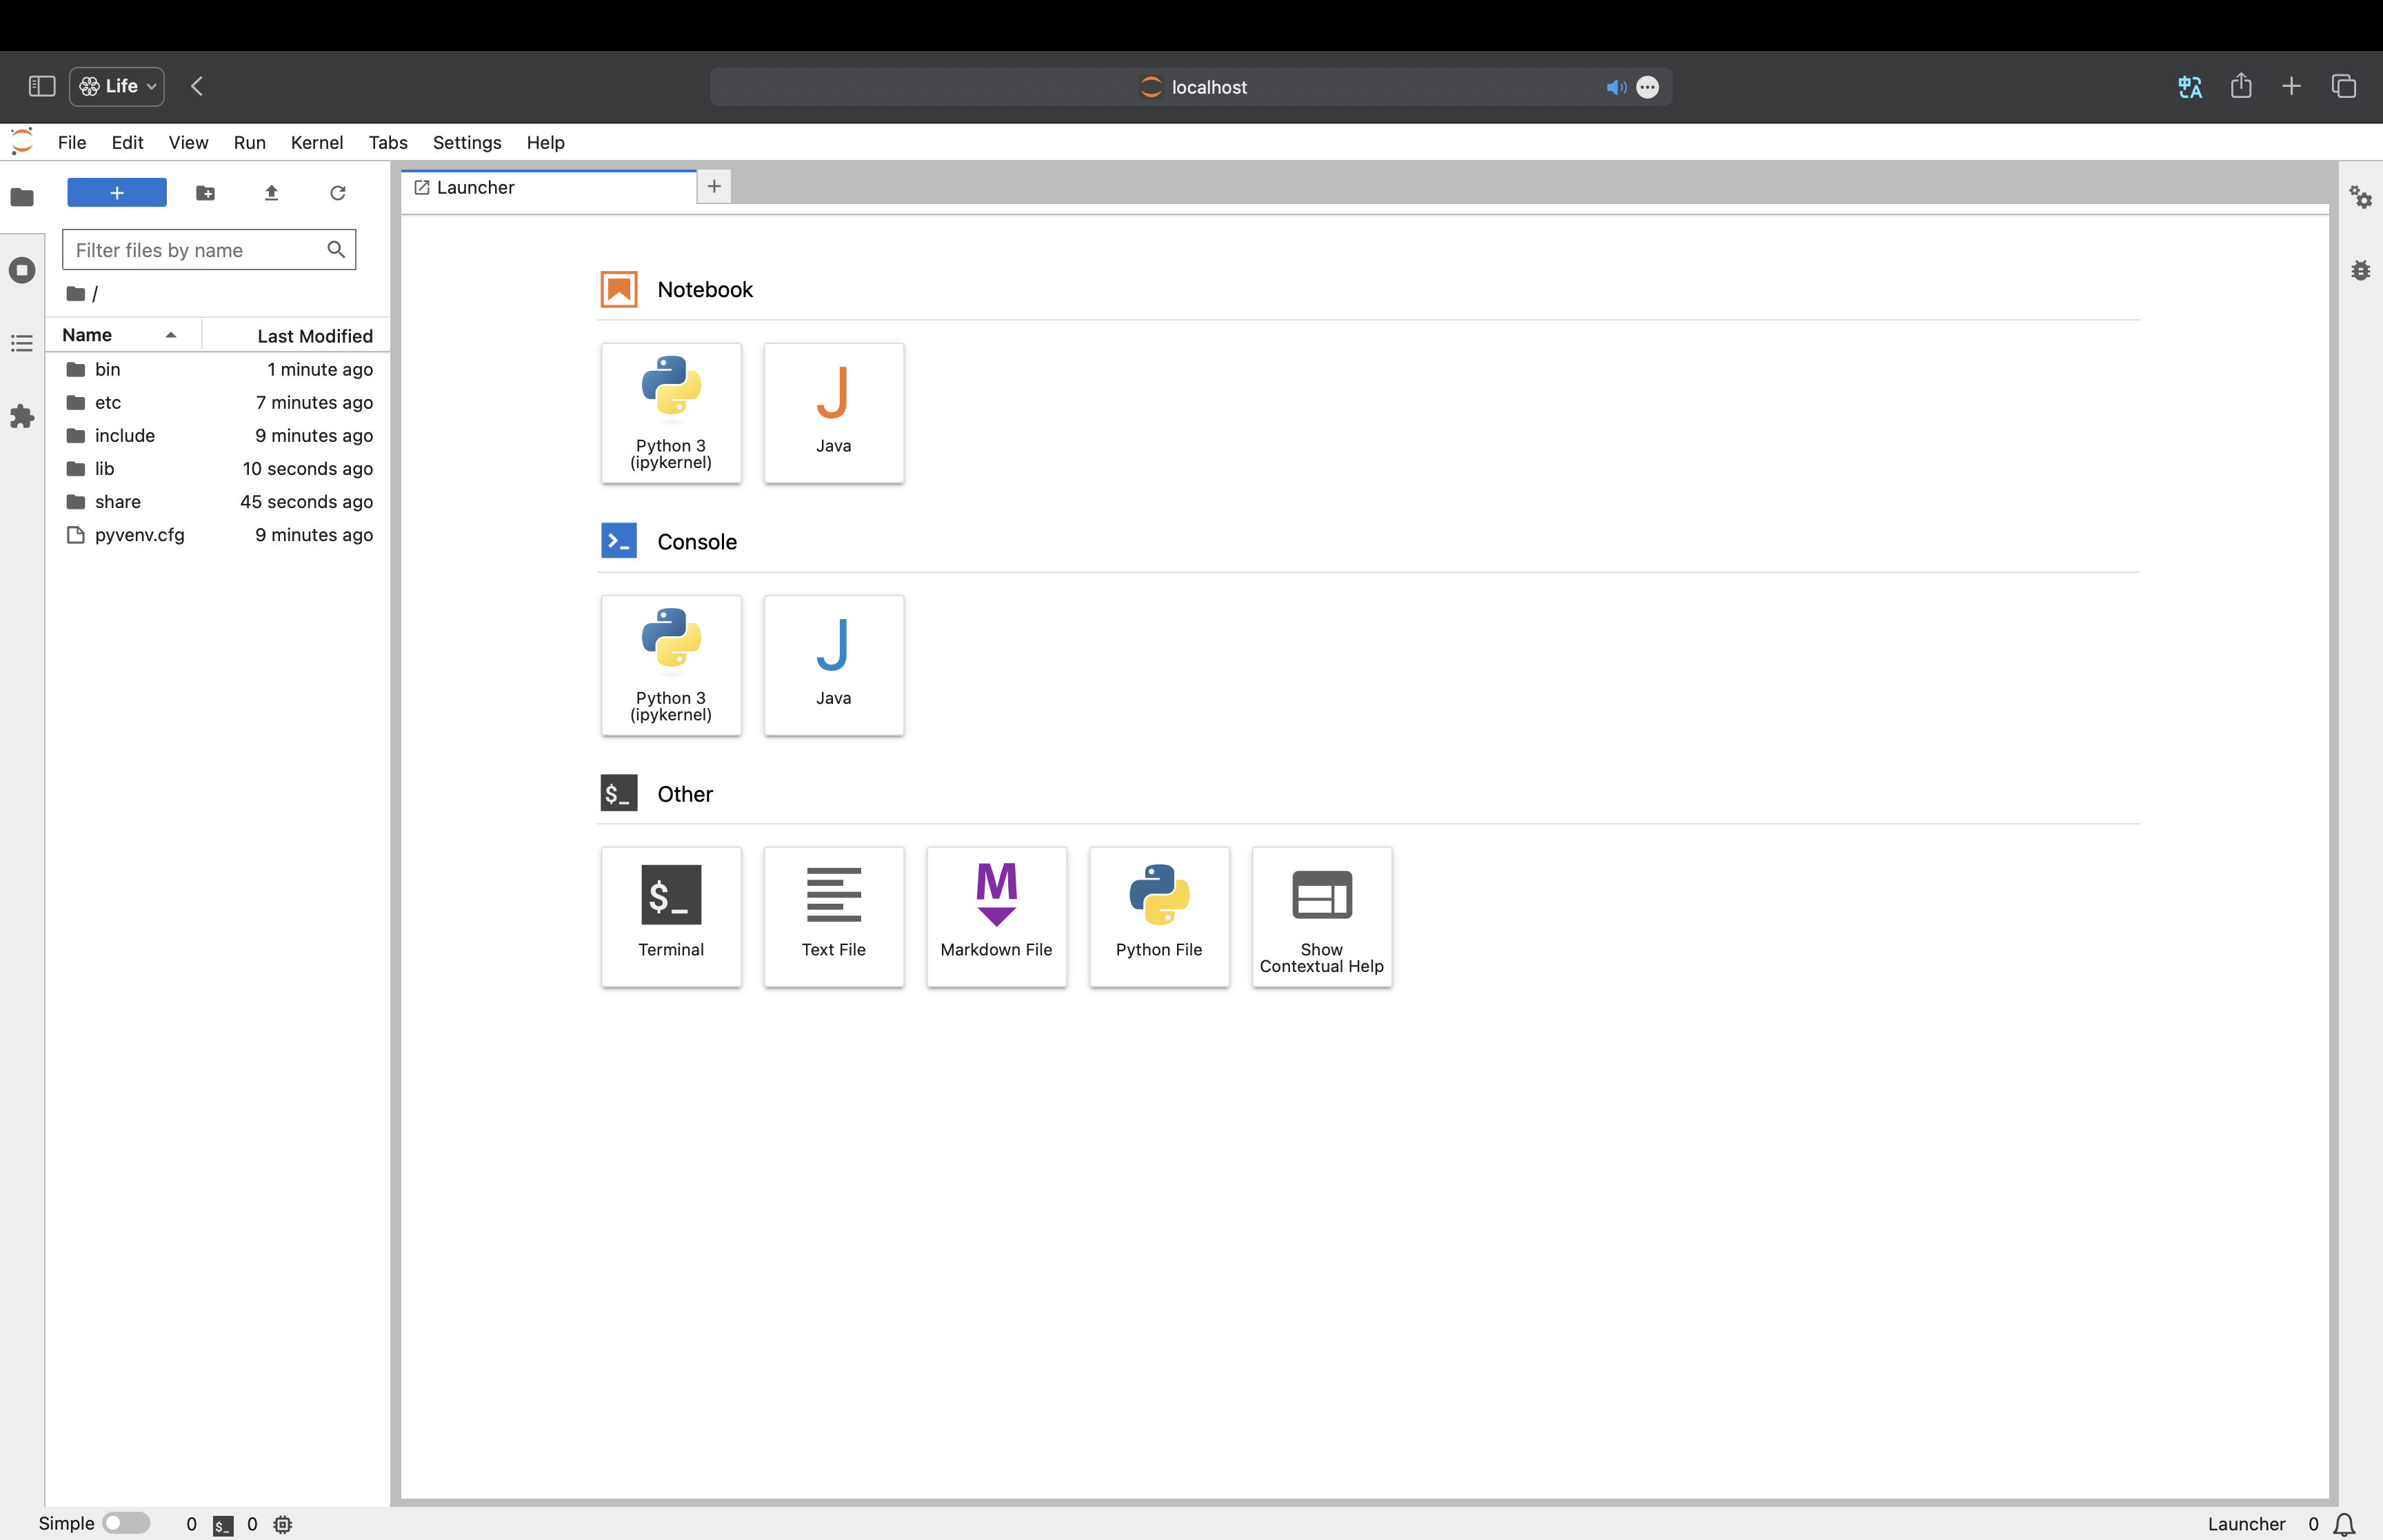This screenshot has height=1540, width=2383.
Task: Open the Settings menu
Action: pyautogui.click(x=466, y=143)
